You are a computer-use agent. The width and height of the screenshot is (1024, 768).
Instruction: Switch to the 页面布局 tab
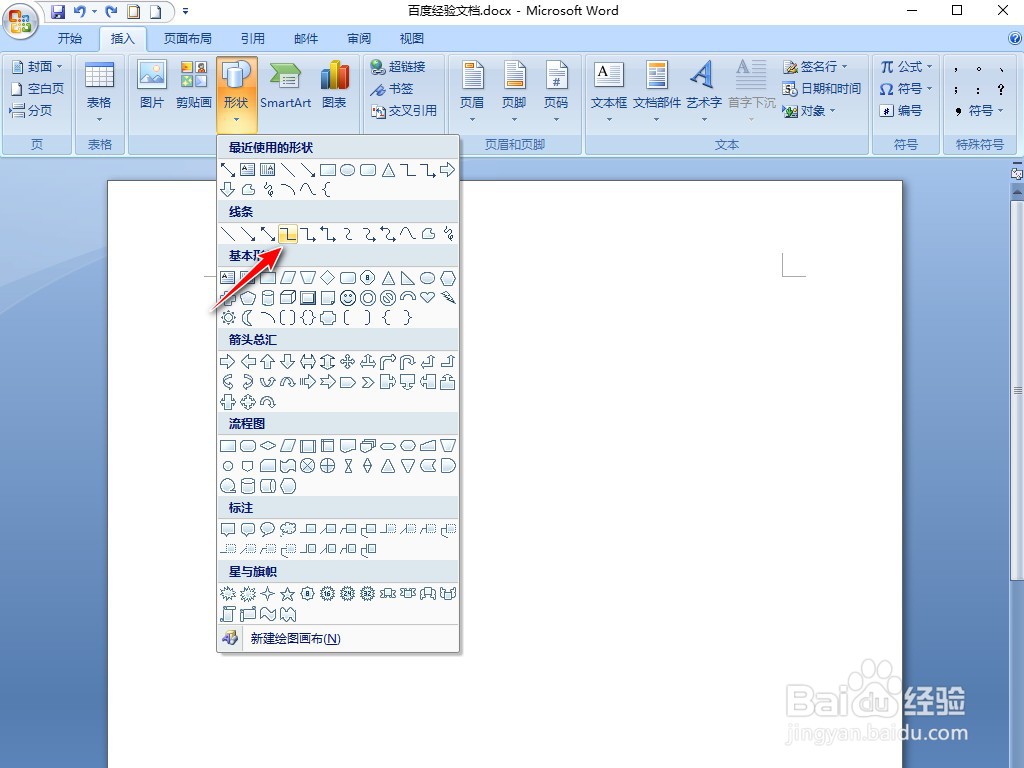click(187, 39)
